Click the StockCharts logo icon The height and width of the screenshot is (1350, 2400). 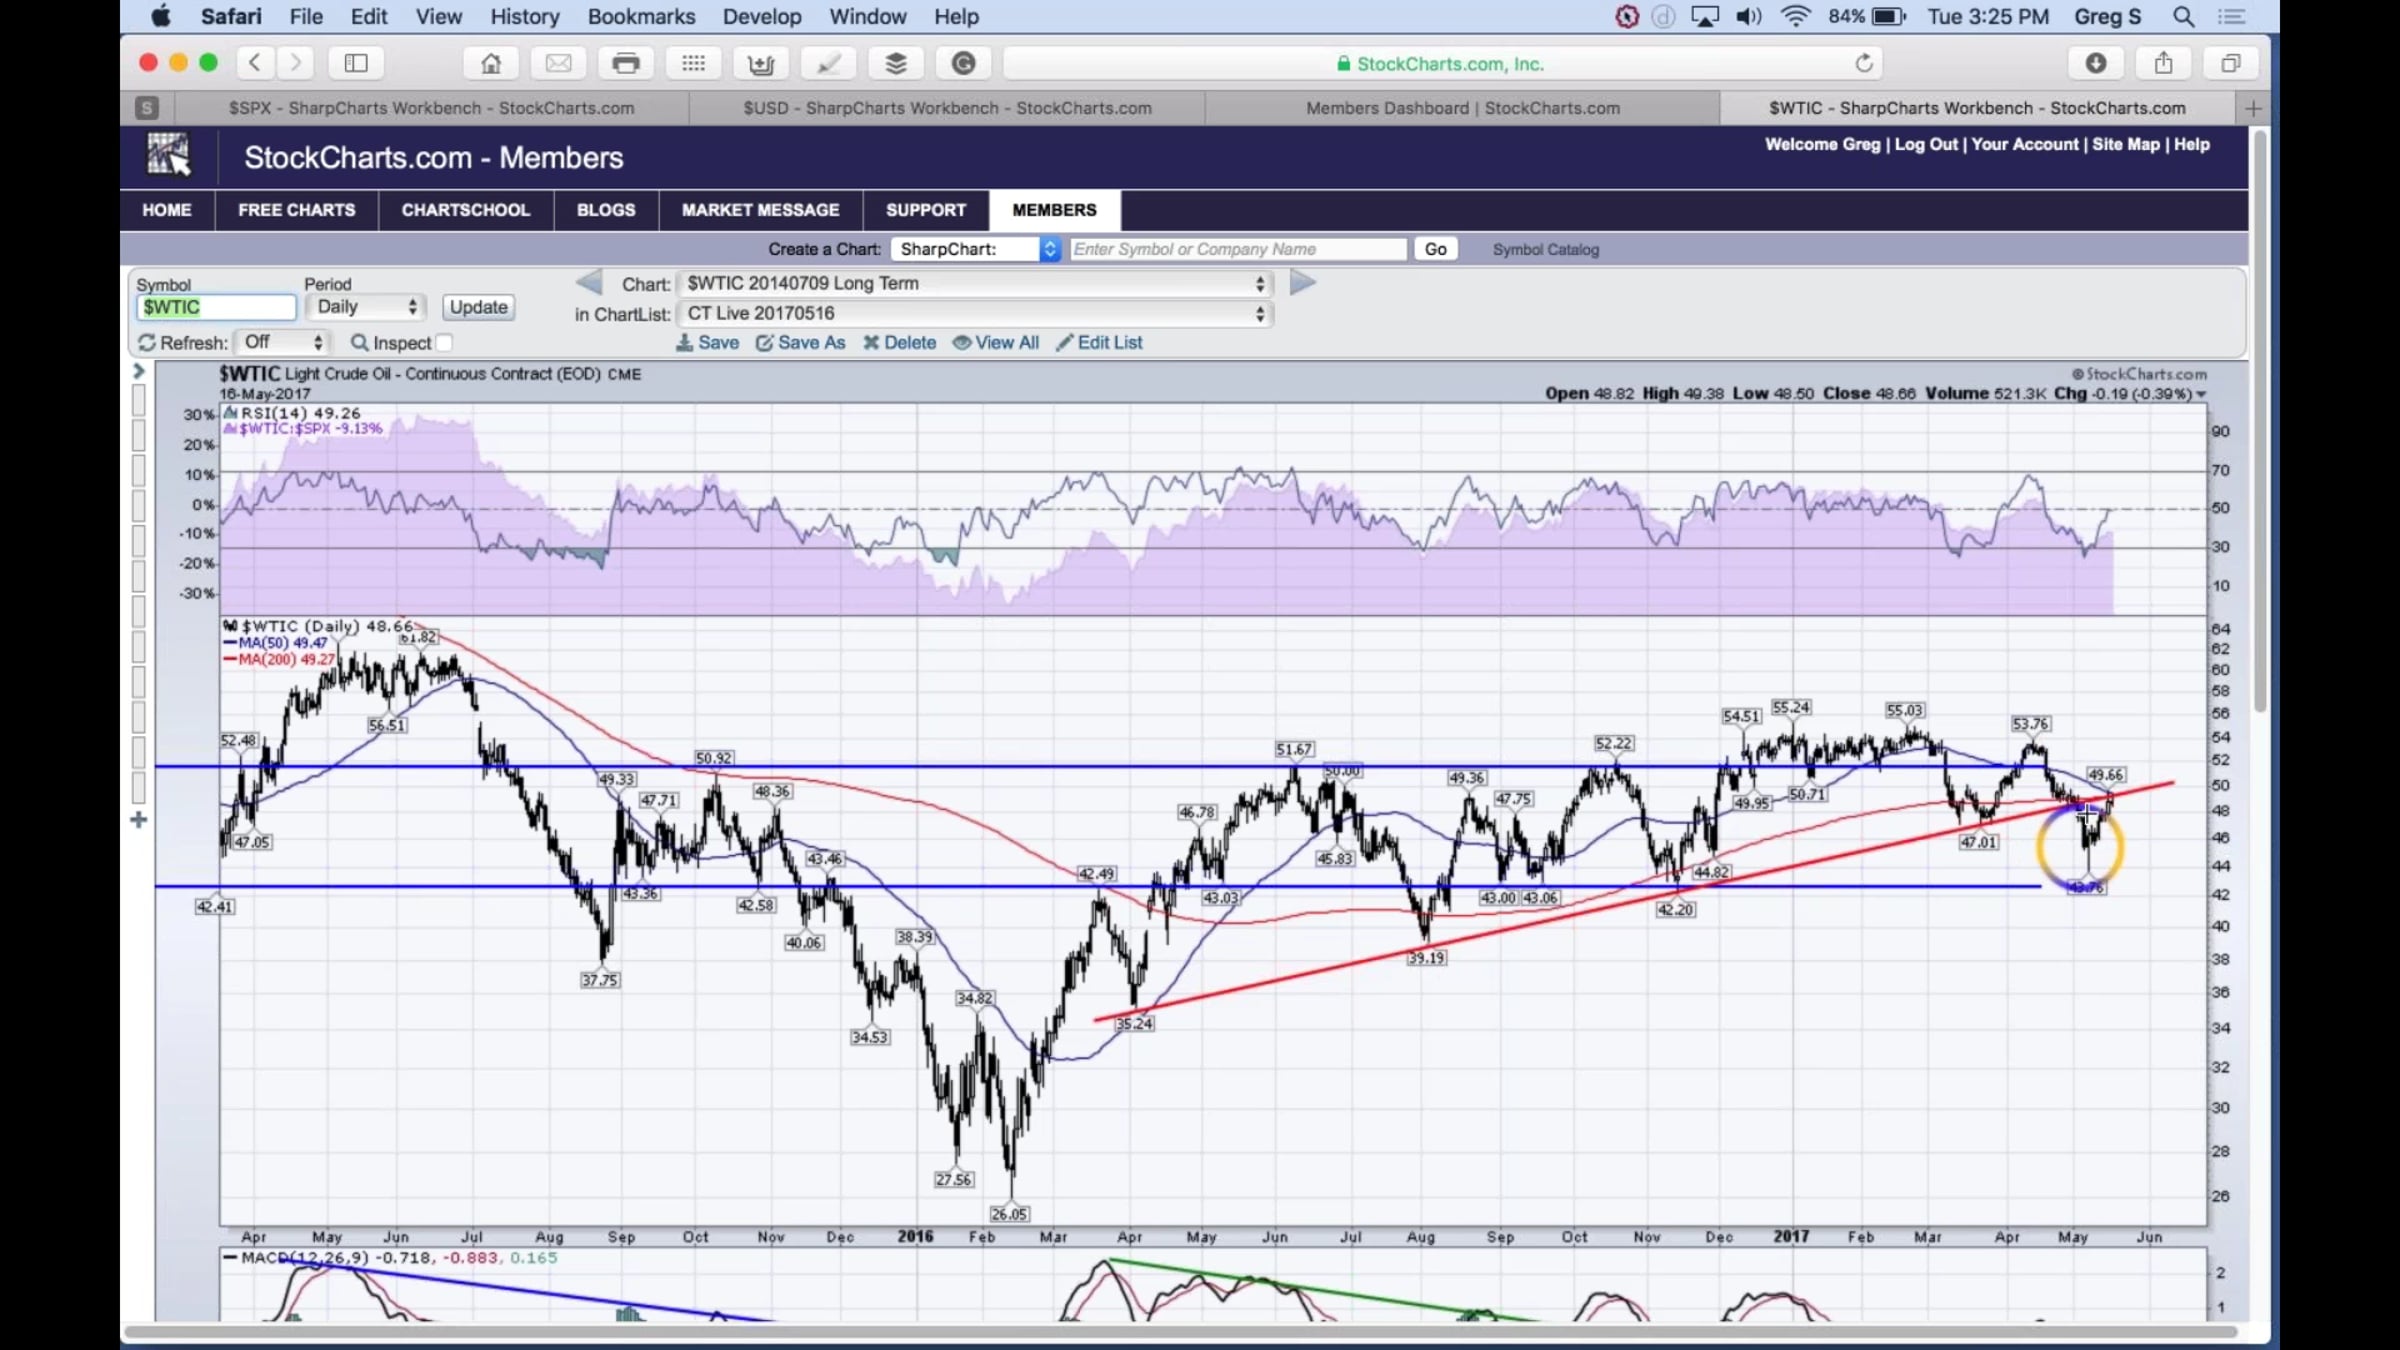pos(168,156)
